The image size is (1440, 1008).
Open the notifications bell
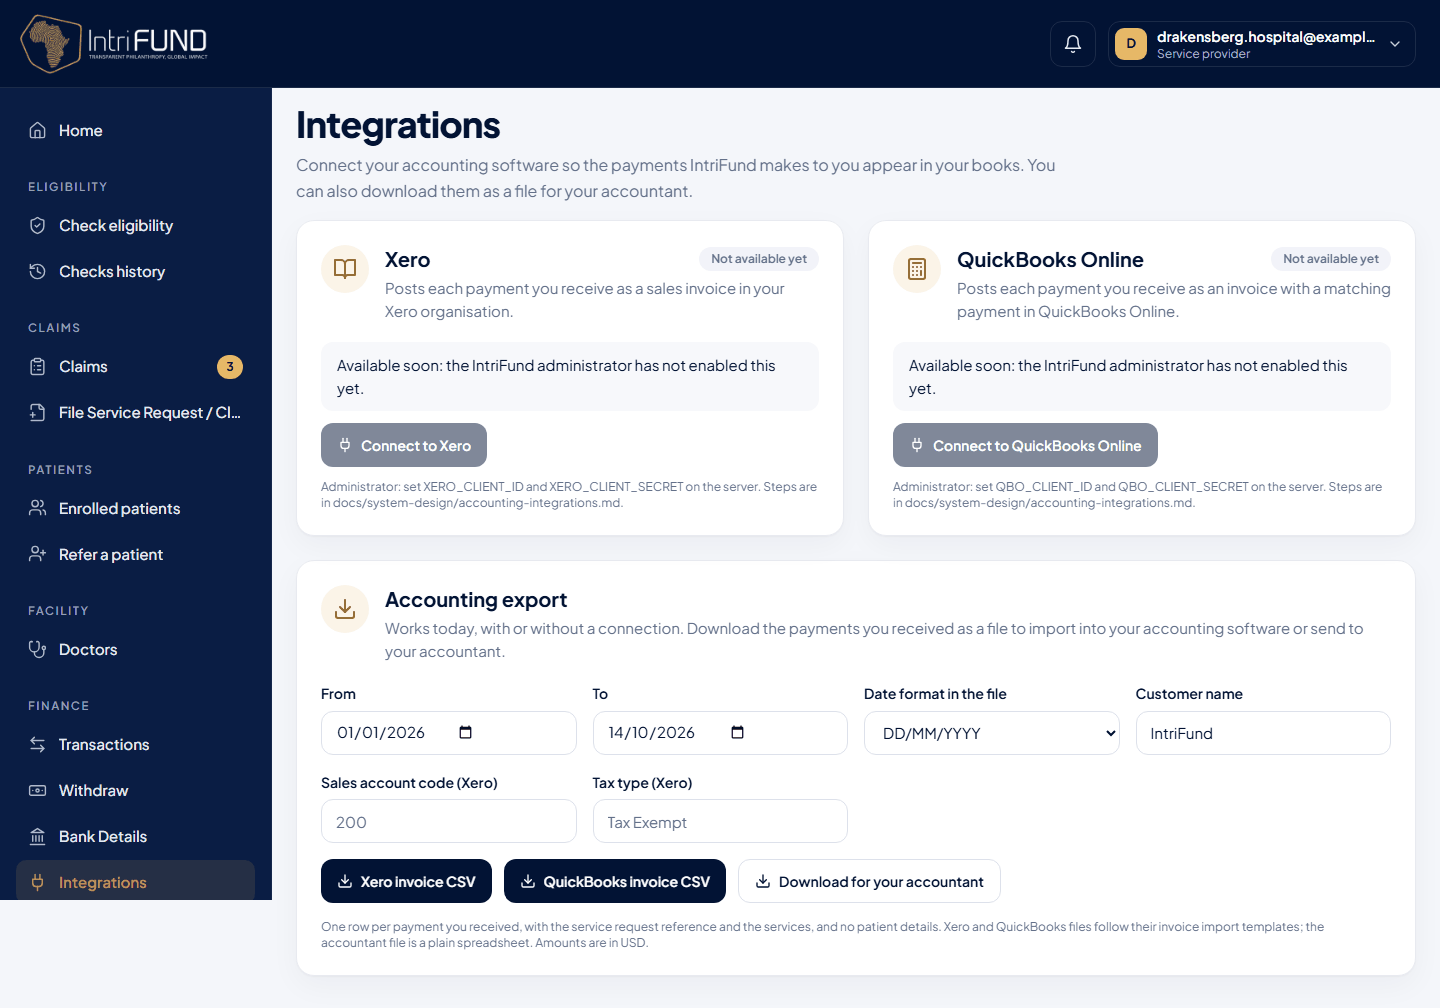1073,44
